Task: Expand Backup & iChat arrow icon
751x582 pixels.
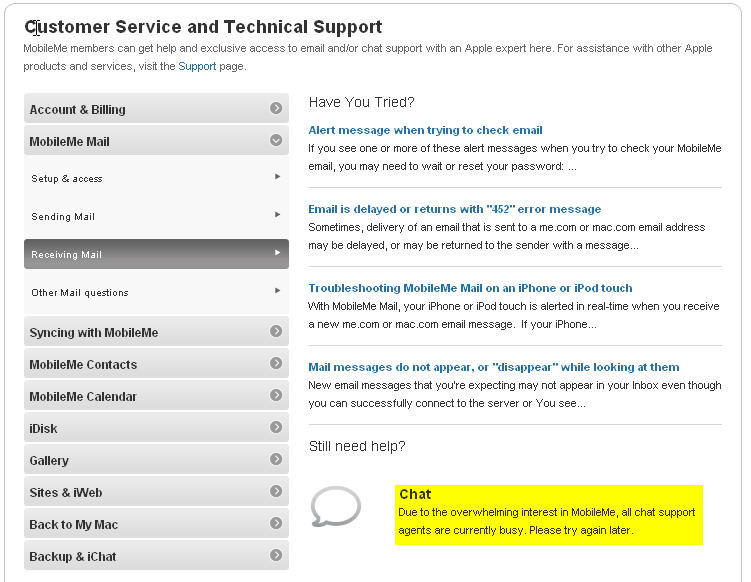Action: (276, 555)
